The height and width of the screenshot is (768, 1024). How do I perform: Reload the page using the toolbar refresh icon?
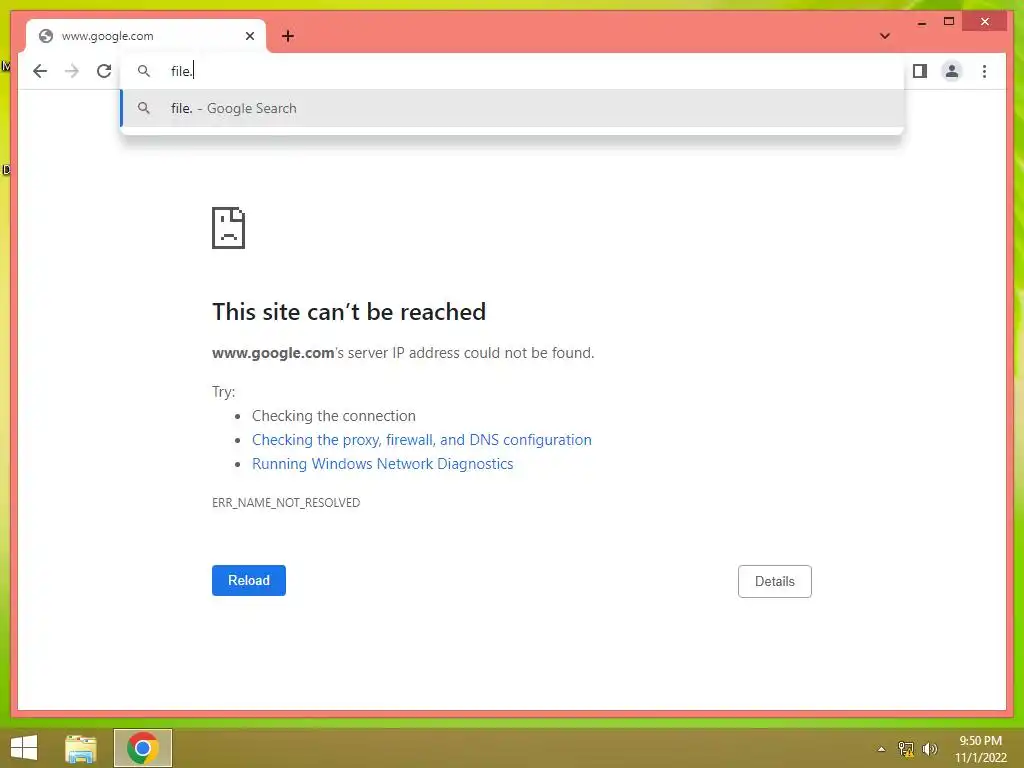104,71
